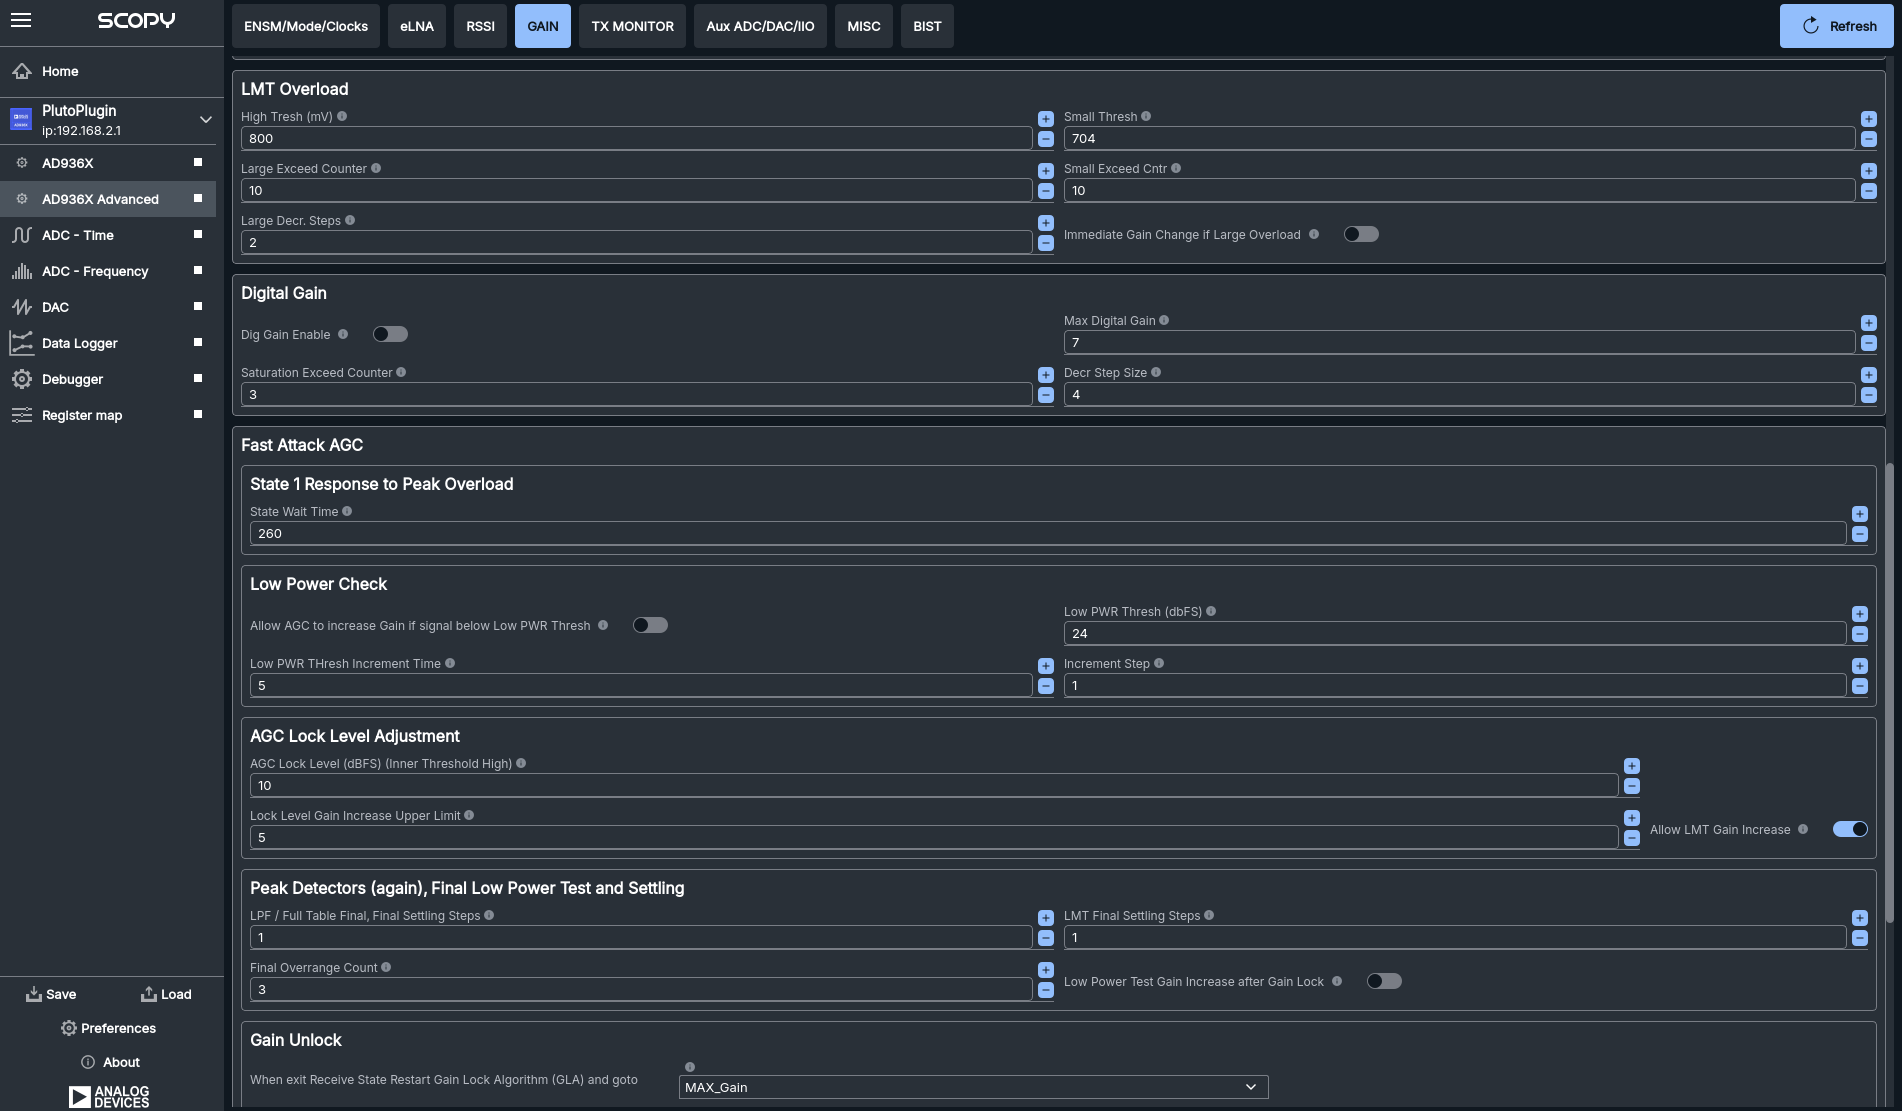Click info icon beside State Wait Time
Screen dimensions: 1902x1111
point(347,511)
